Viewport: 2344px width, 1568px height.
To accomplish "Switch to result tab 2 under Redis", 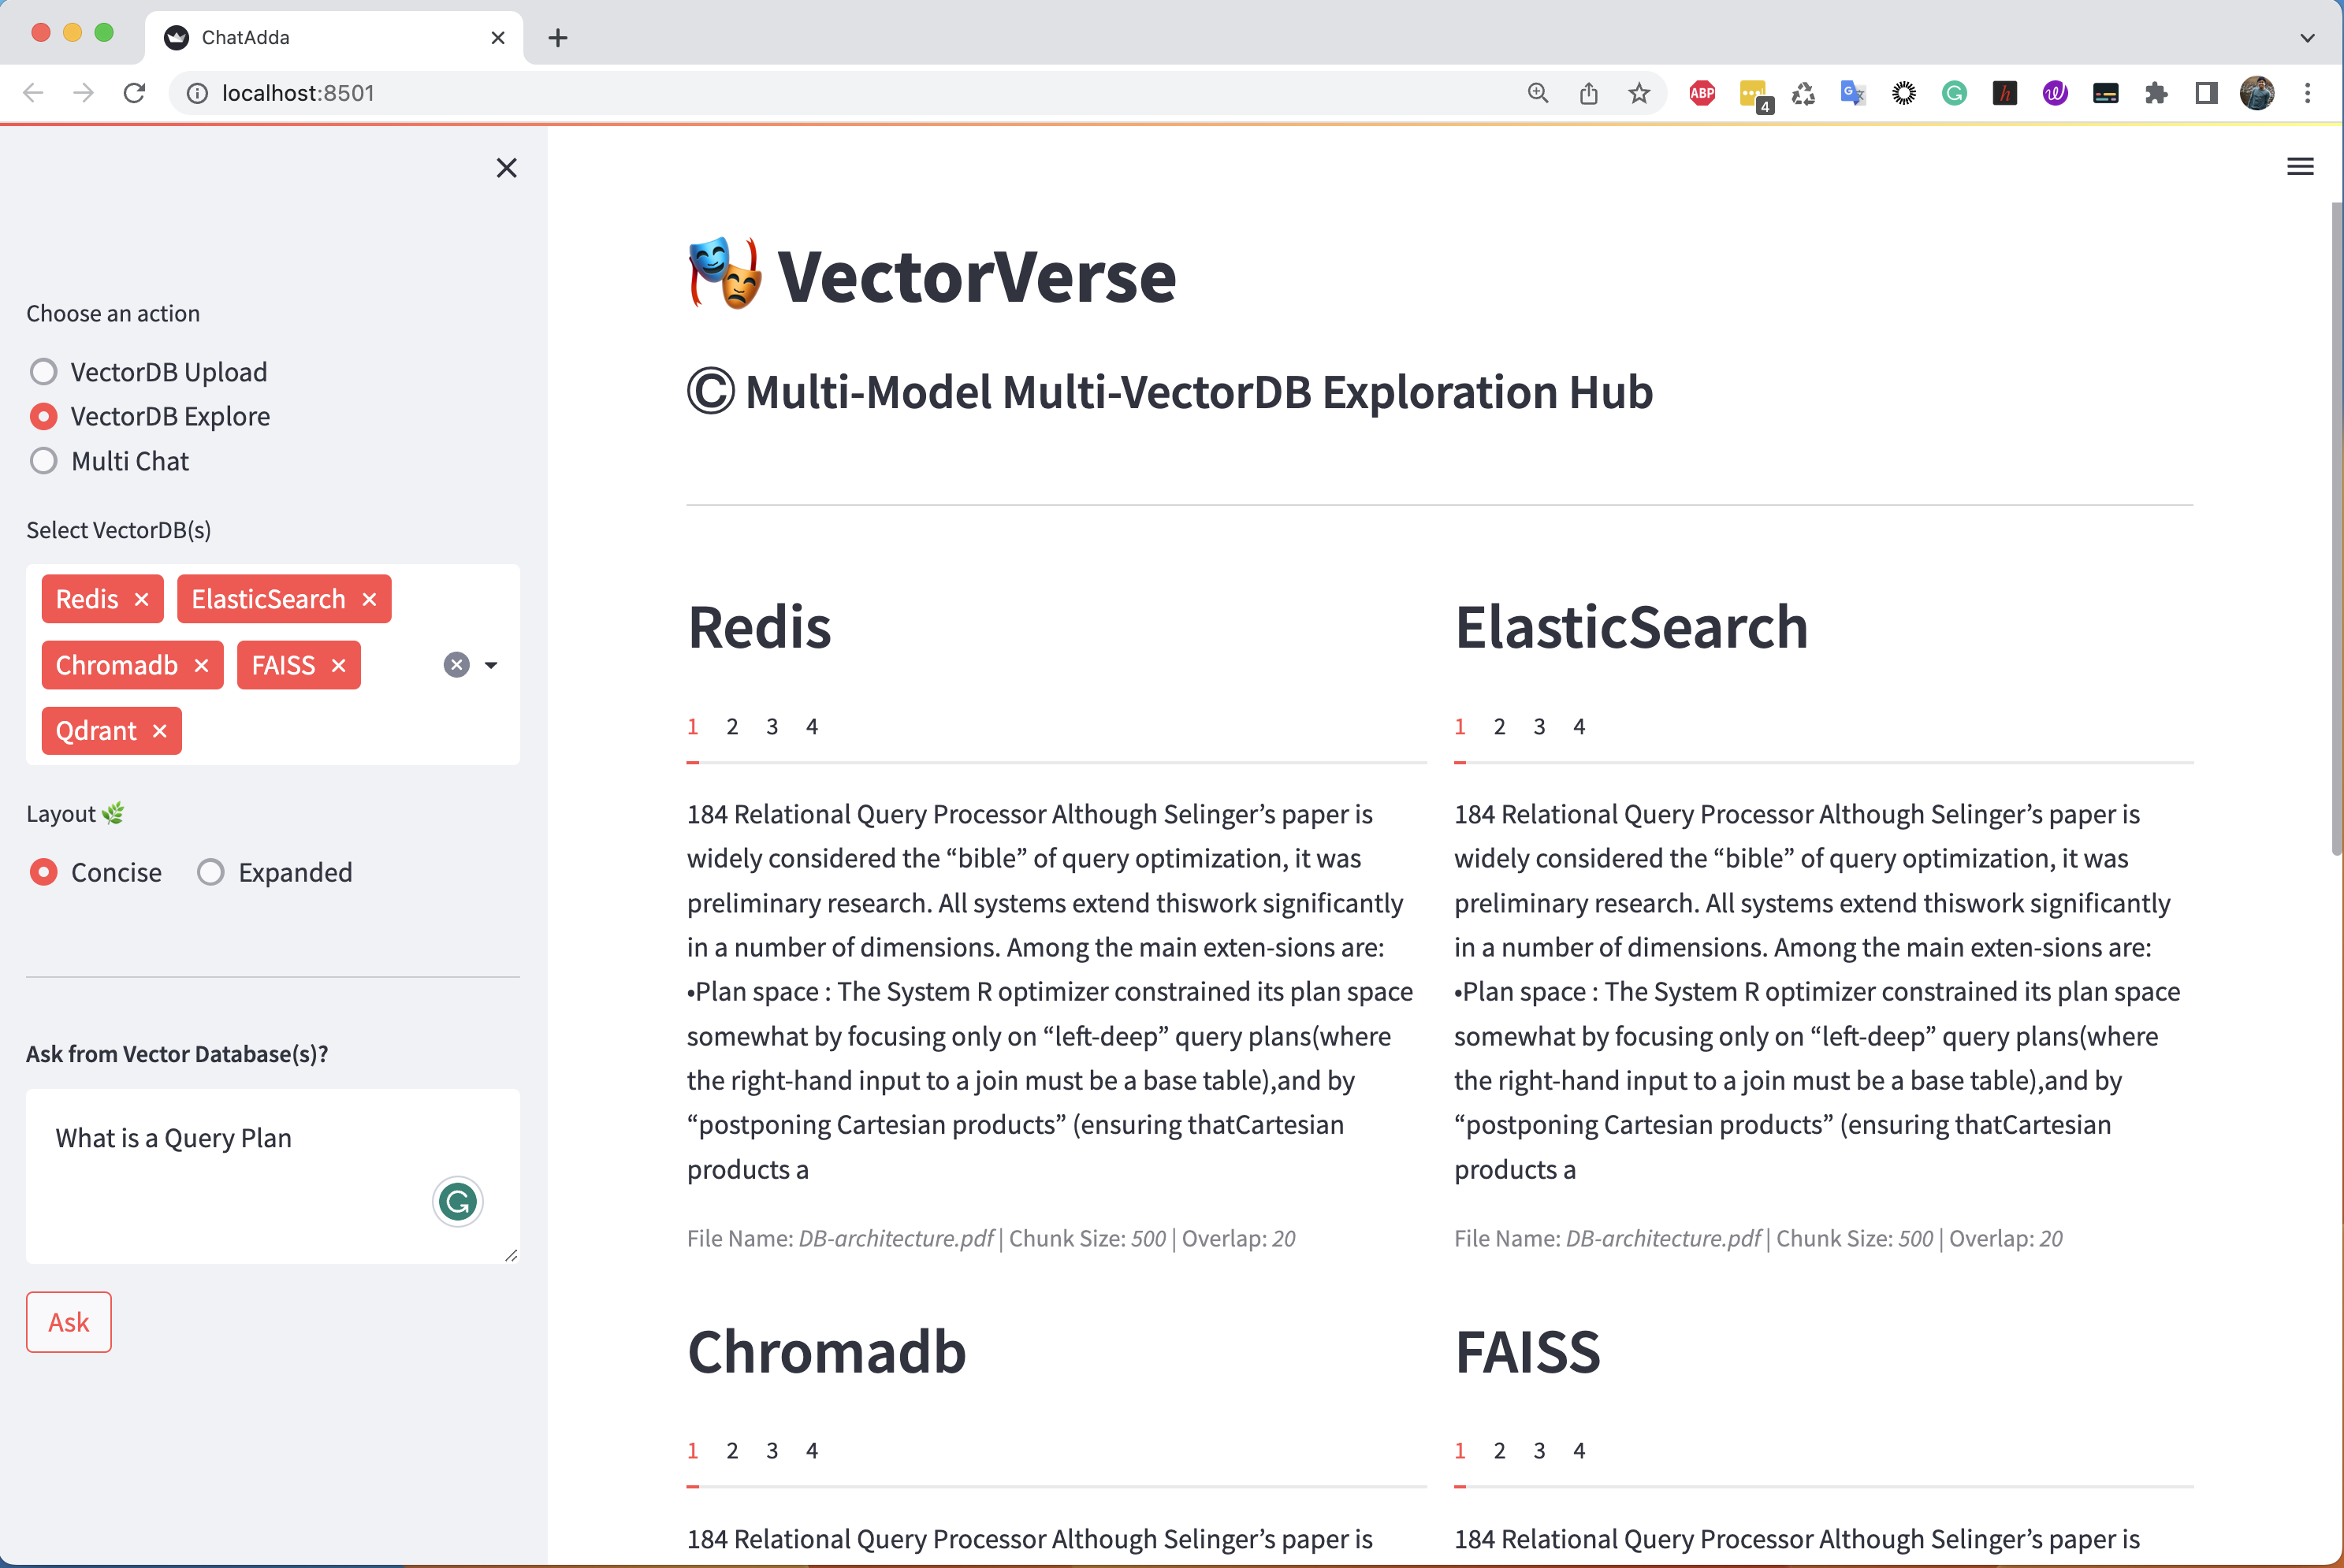I will coord(732,726).
